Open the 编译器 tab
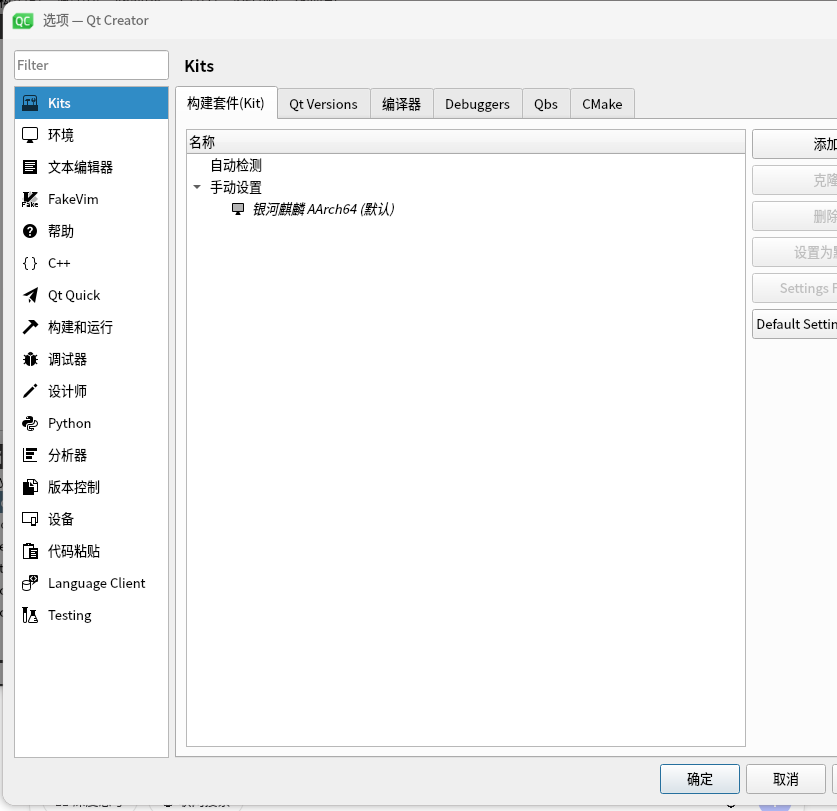 tap(401, 104)
